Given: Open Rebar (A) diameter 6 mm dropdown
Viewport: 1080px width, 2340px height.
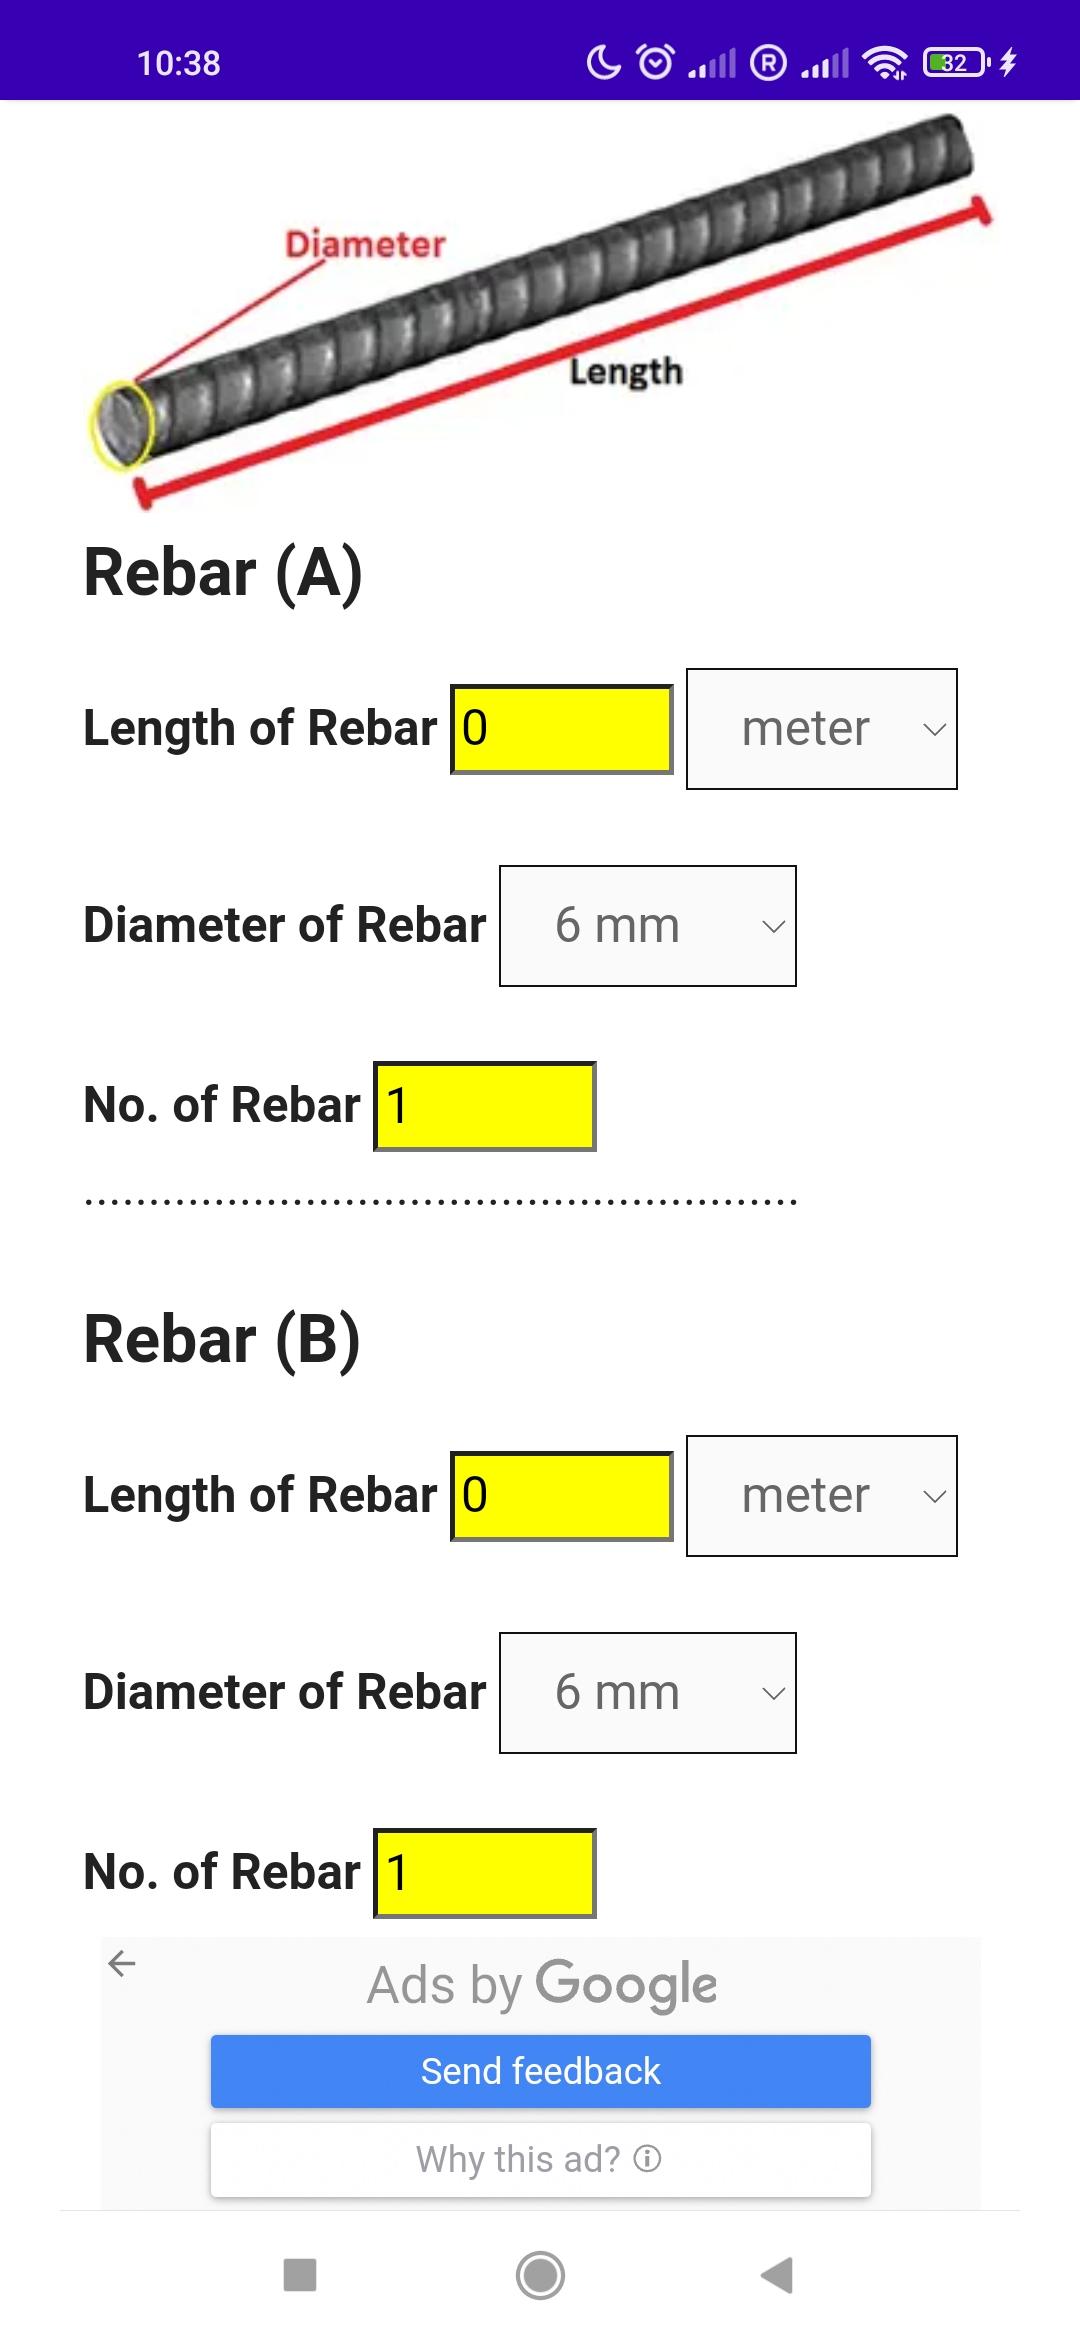Looking at the screenshot, I should coord(648,926).
